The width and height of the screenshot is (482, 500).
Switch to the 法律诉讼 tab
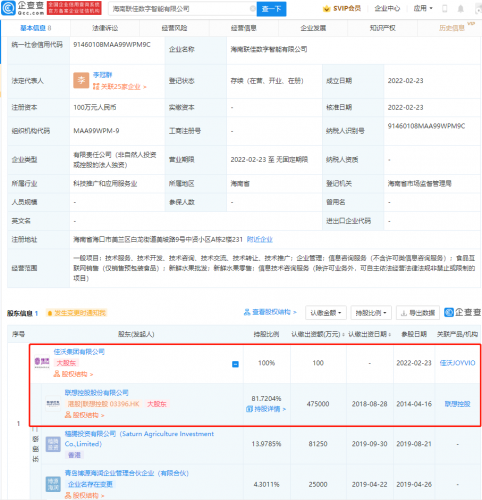pyautogui.click(x=105, y=28)
